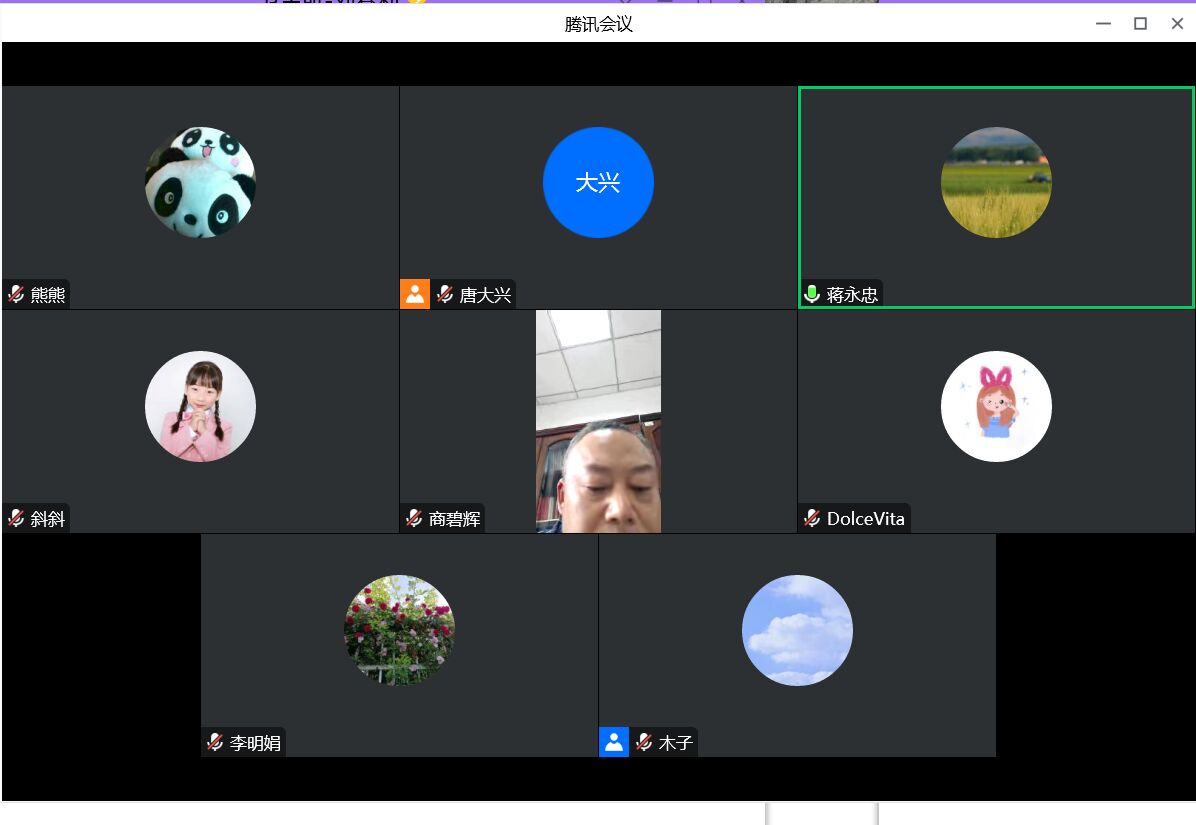
Task: Click the muted mic icon beside 唐大兴's name
Action: point(445,294)
